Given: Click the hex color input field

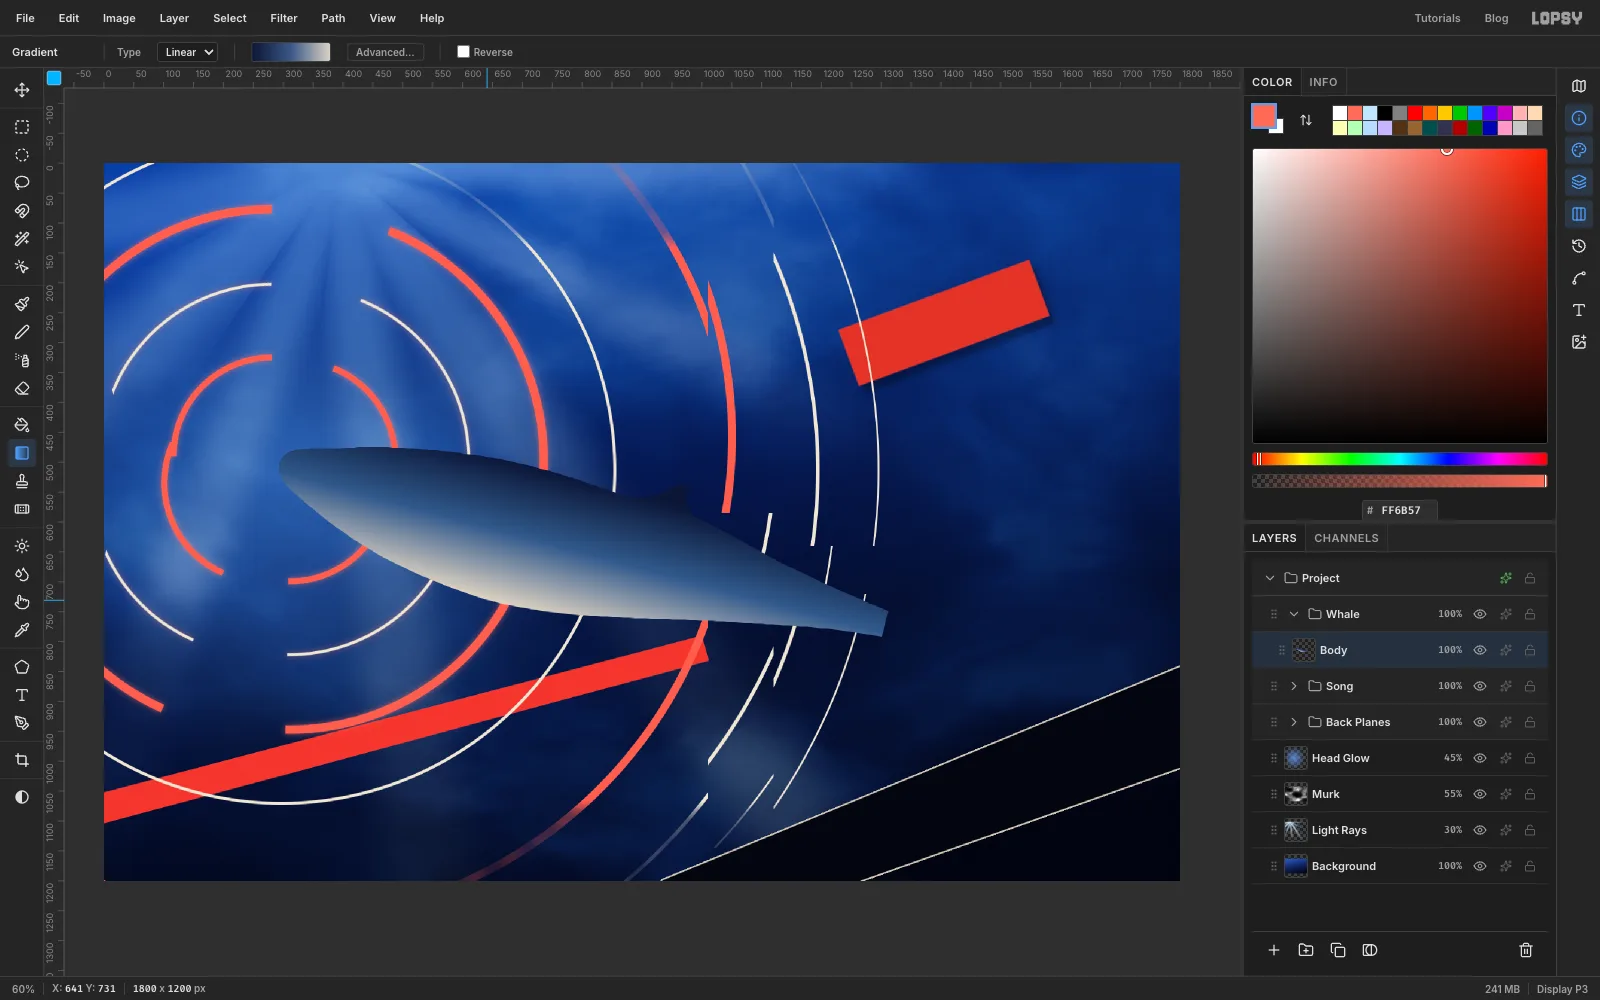Looking at the screenshot, I should pyautogui.click(x=1400, y=510).
